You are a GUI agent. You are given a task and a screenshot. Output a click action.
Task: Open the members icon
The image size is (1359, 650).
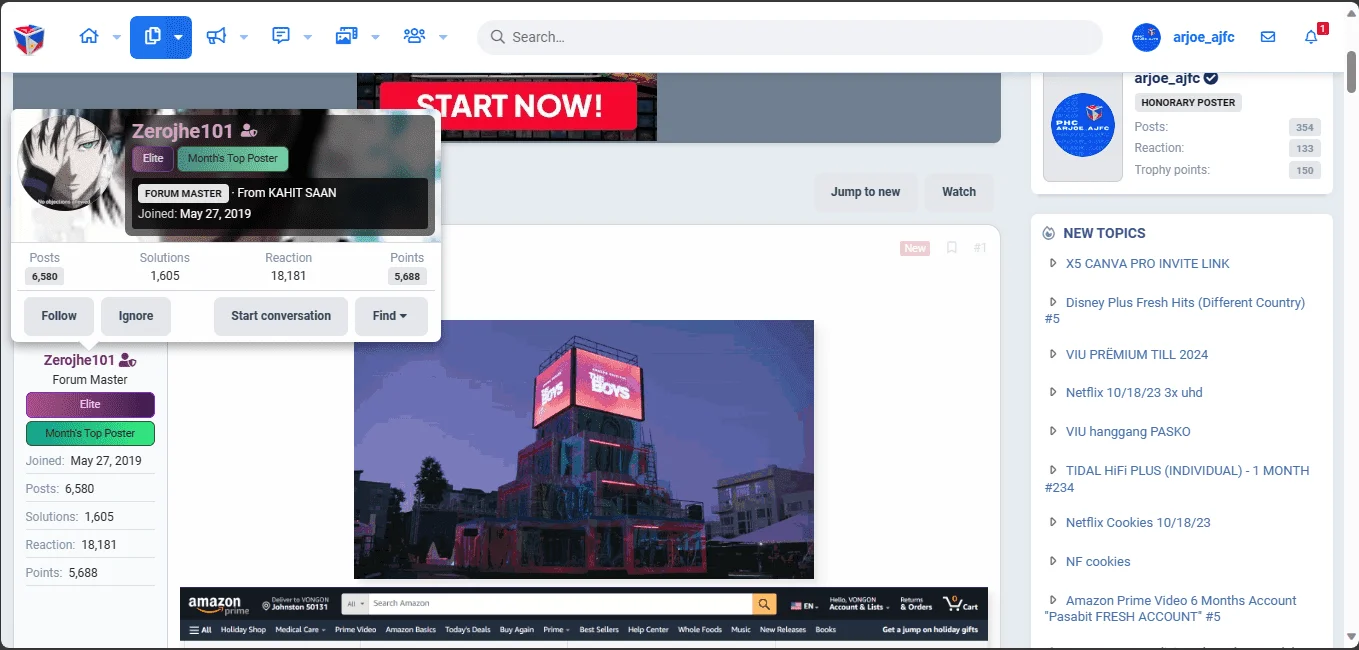tap(414, 37)
